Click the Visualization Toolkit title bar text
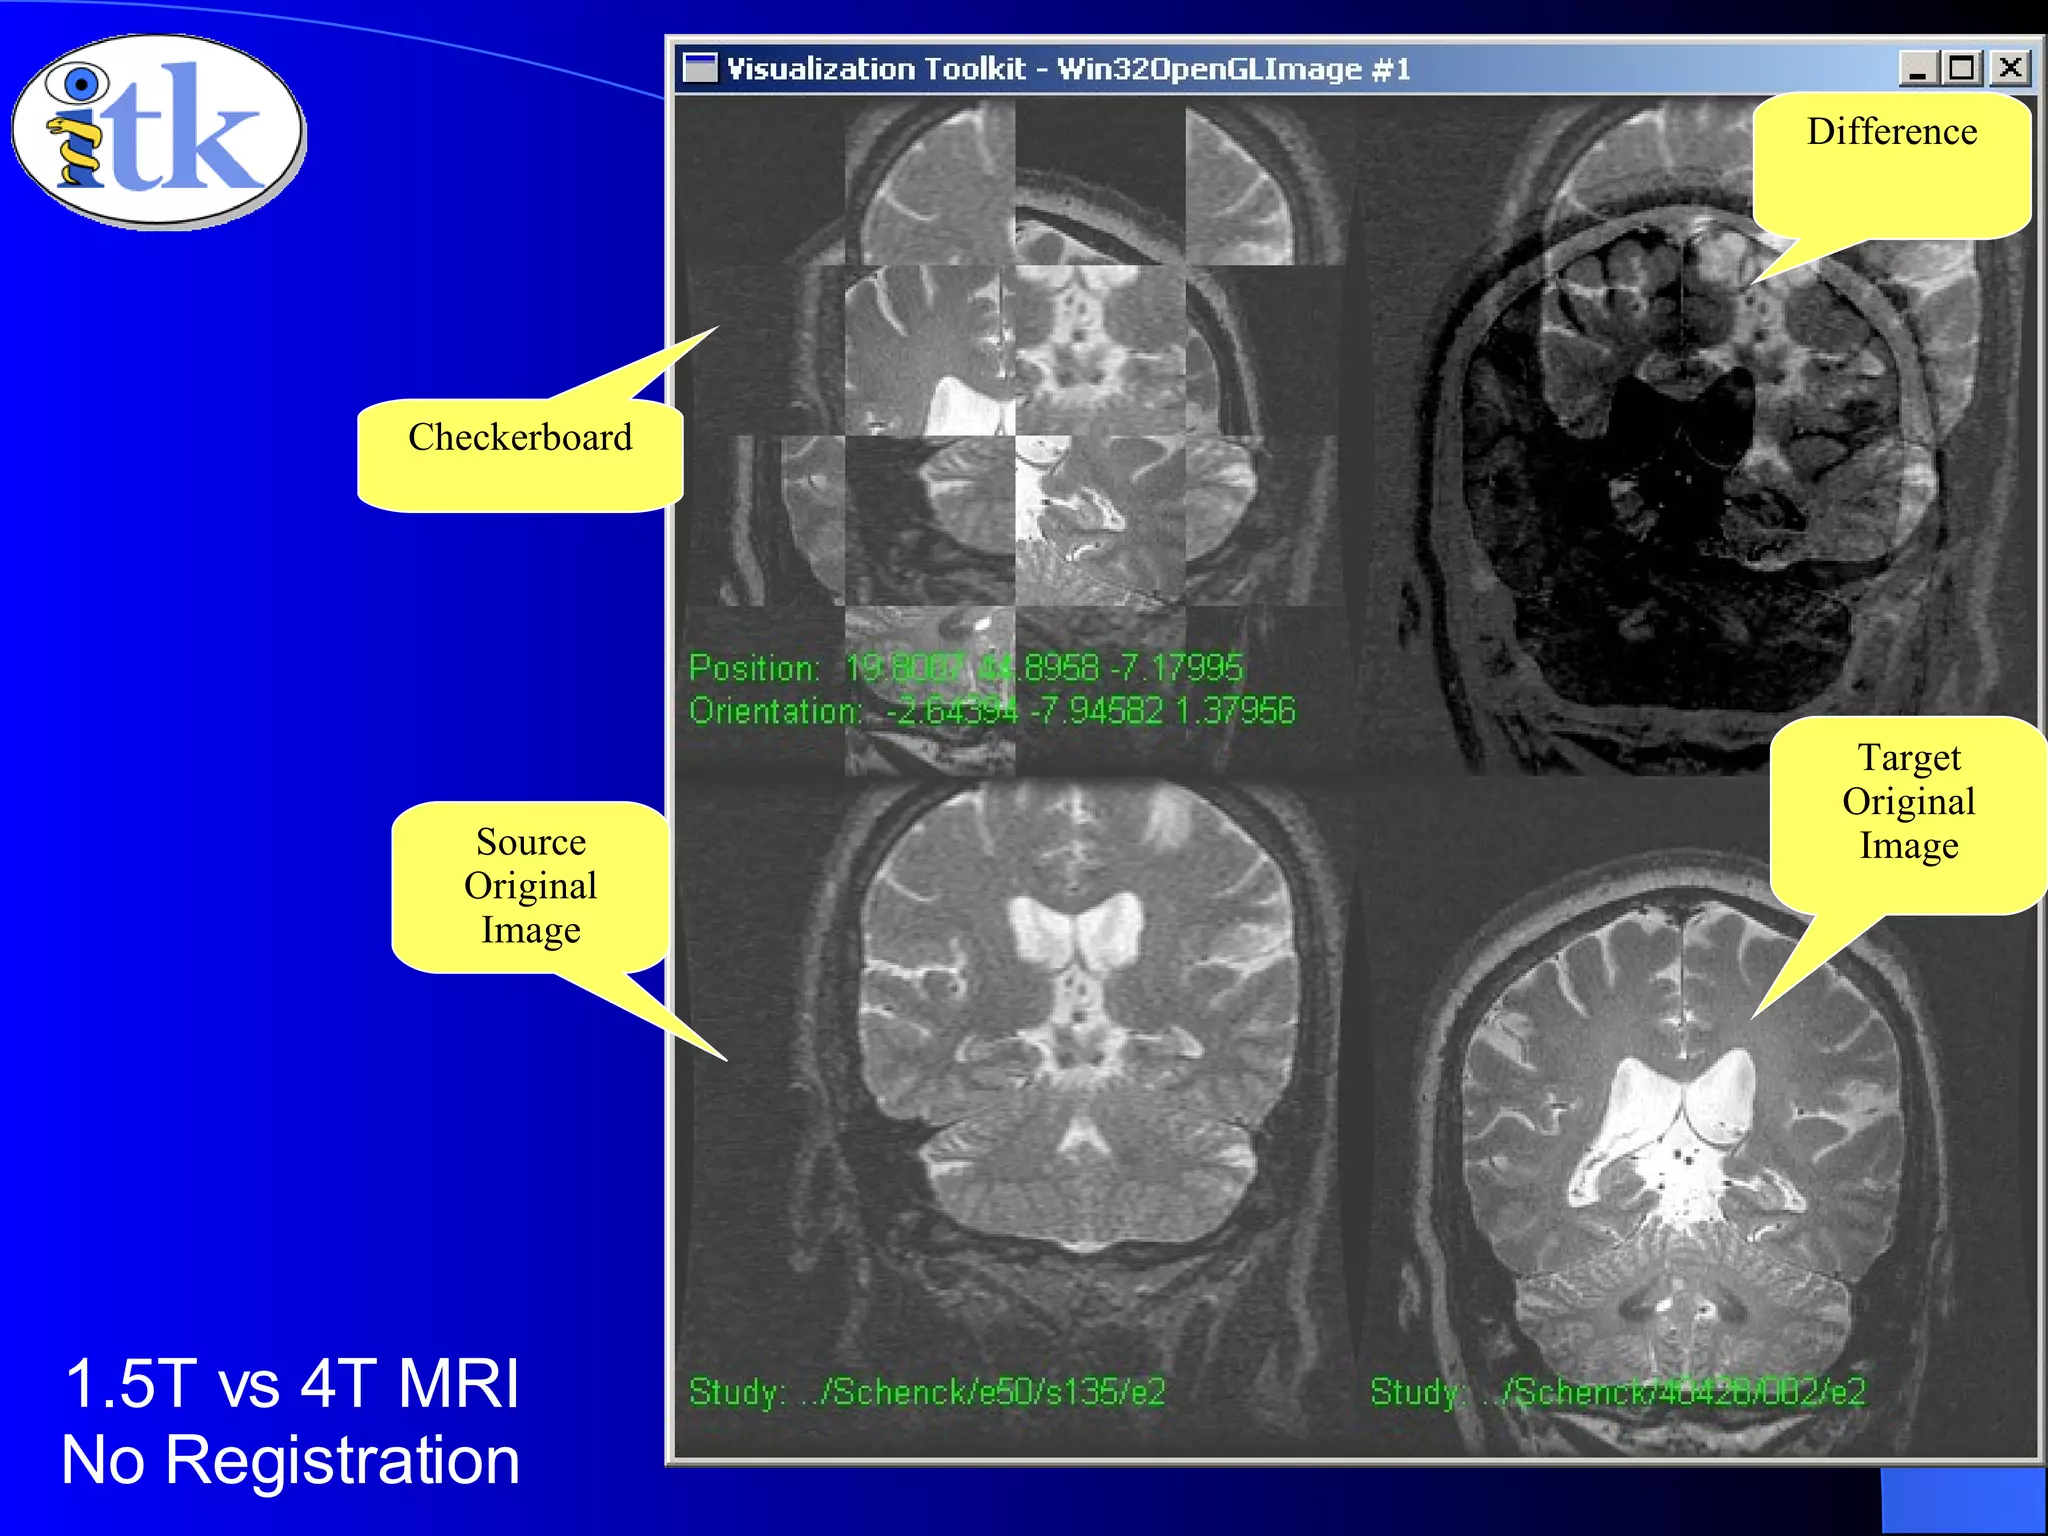Screen dimensions: 2048x1536 click(x=1068, y=69)
